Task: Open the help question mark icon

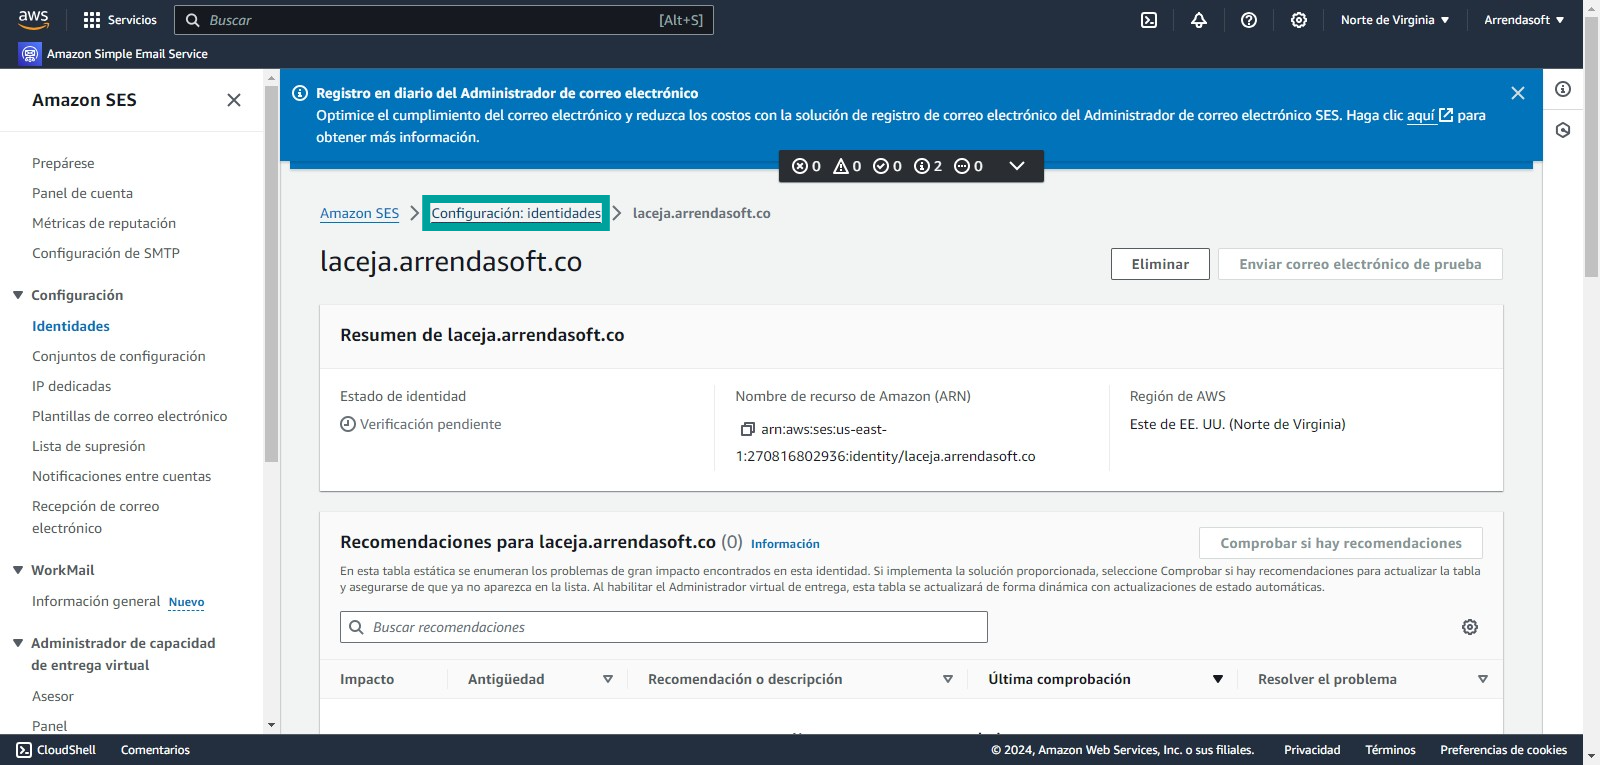Action: [x=1249, y=20]
